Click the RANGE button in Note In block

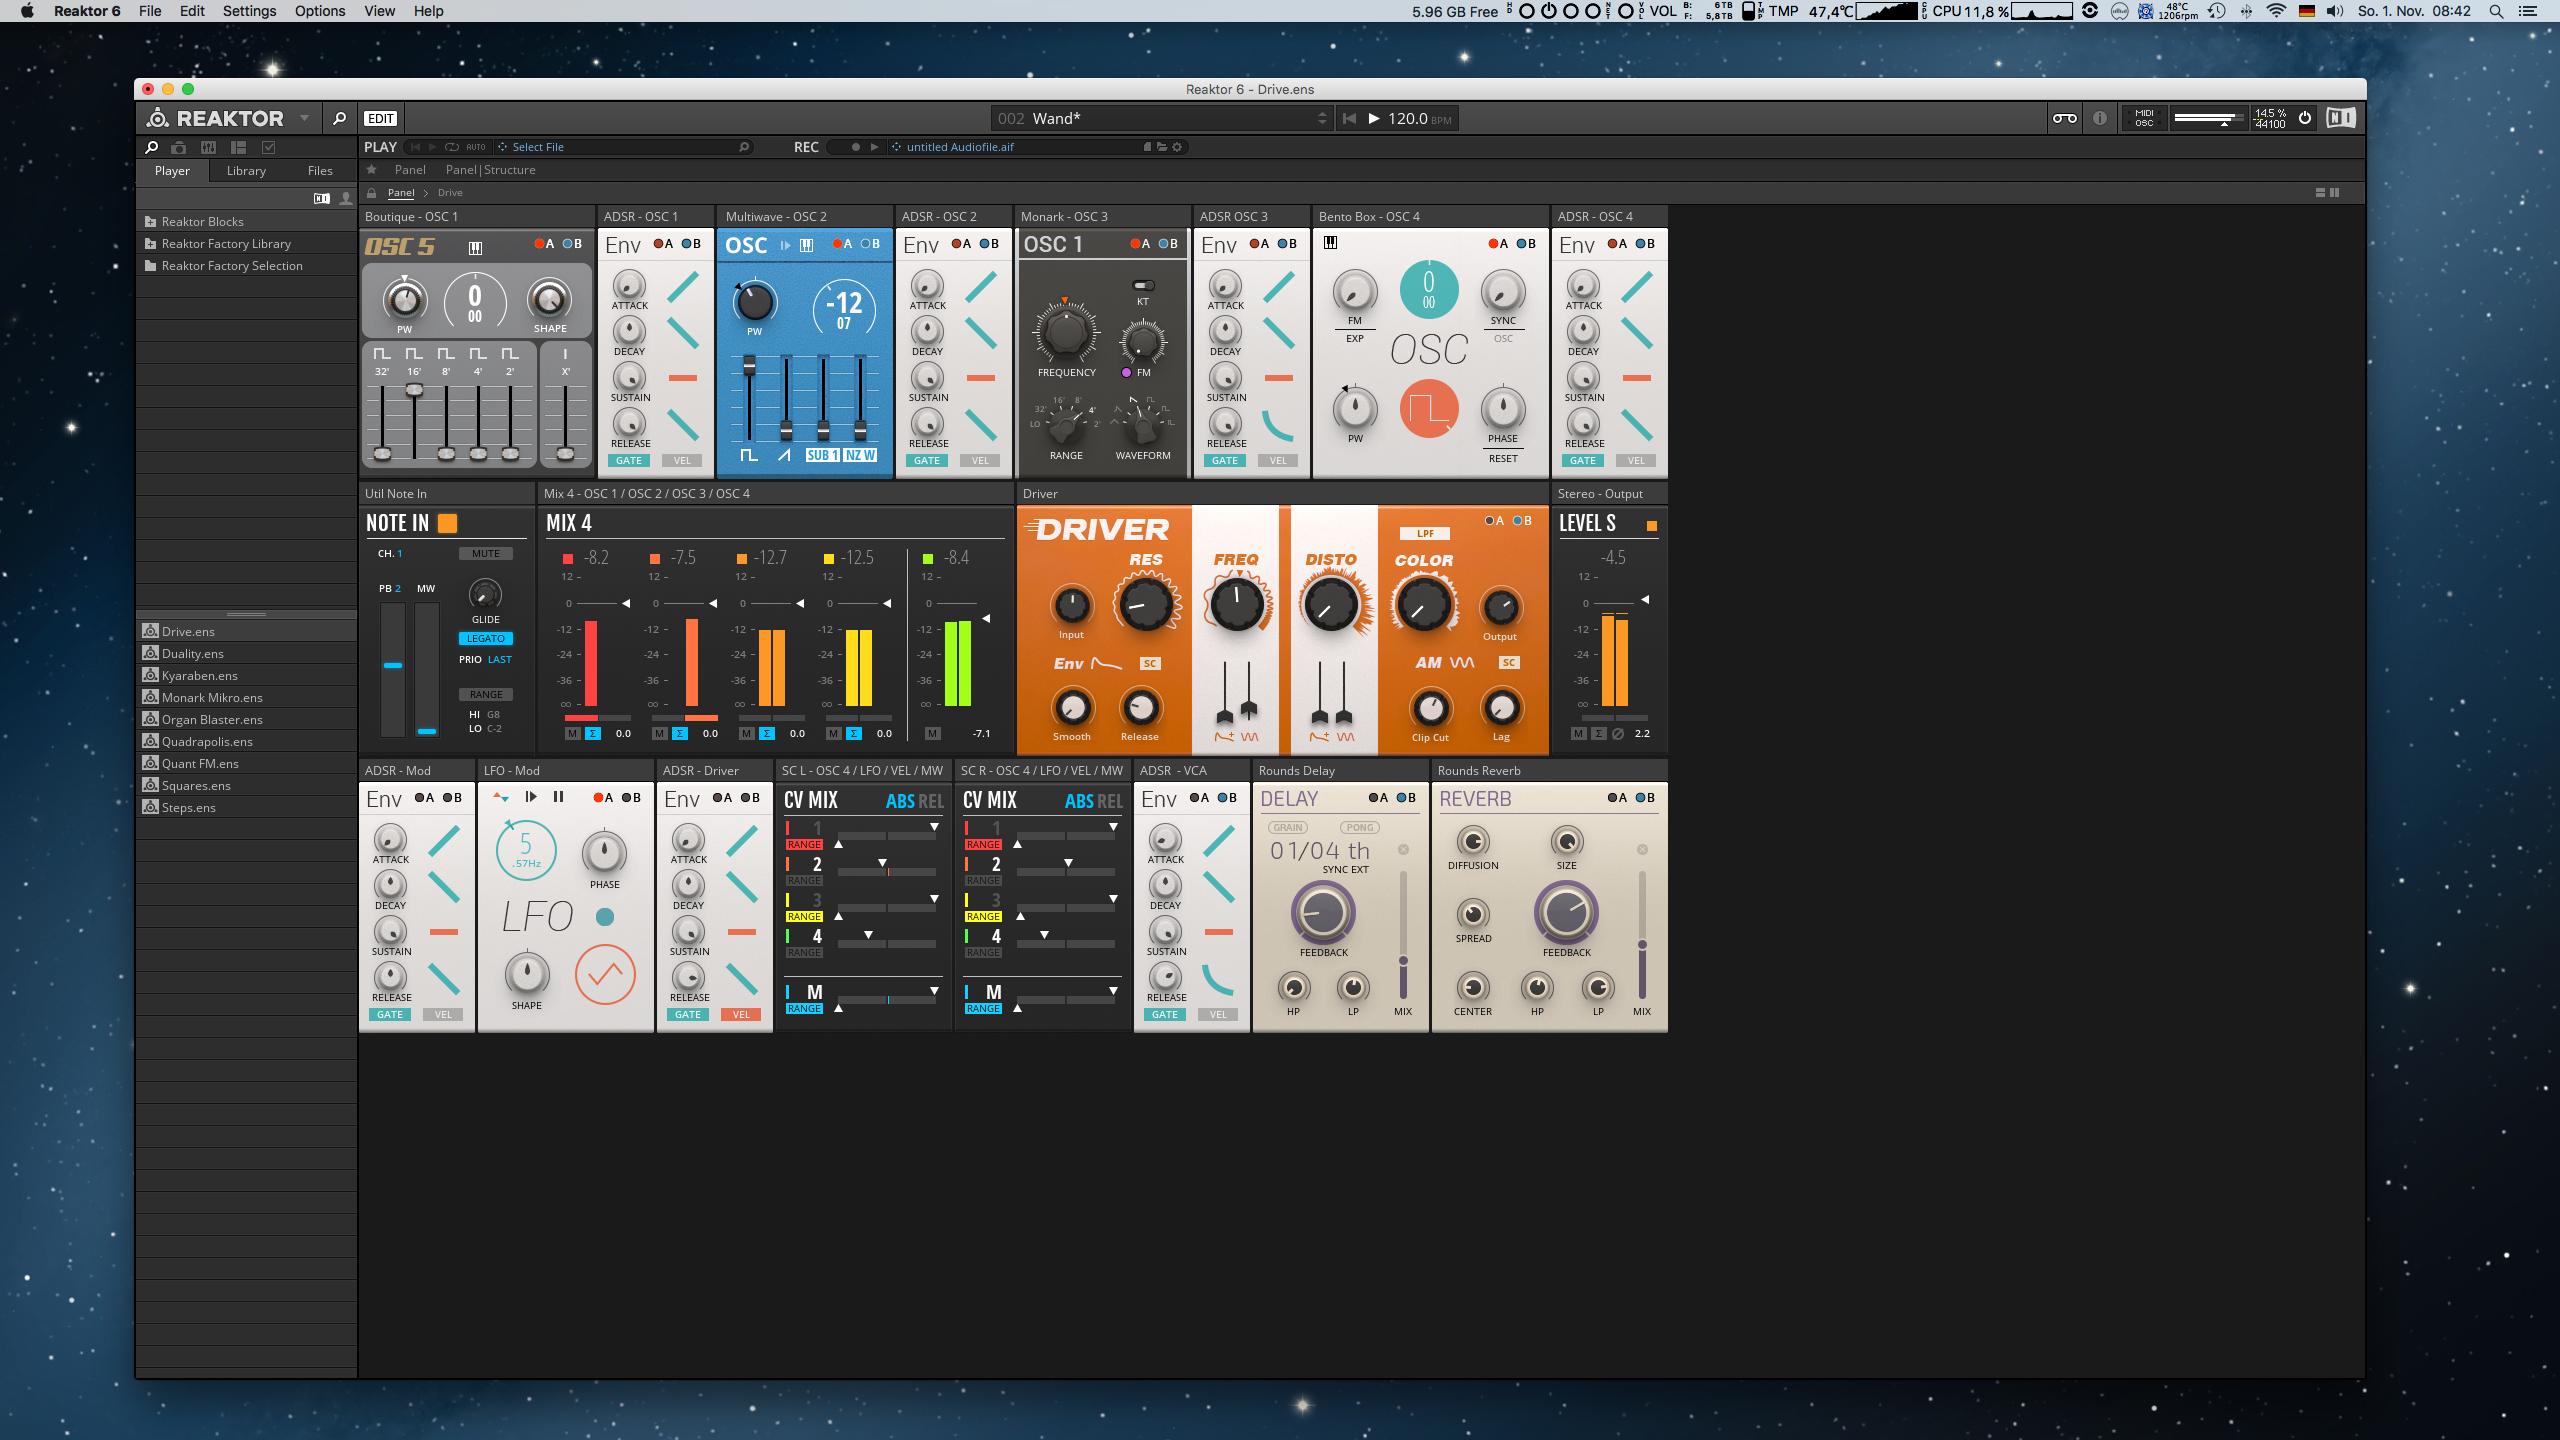coord(486,695)
